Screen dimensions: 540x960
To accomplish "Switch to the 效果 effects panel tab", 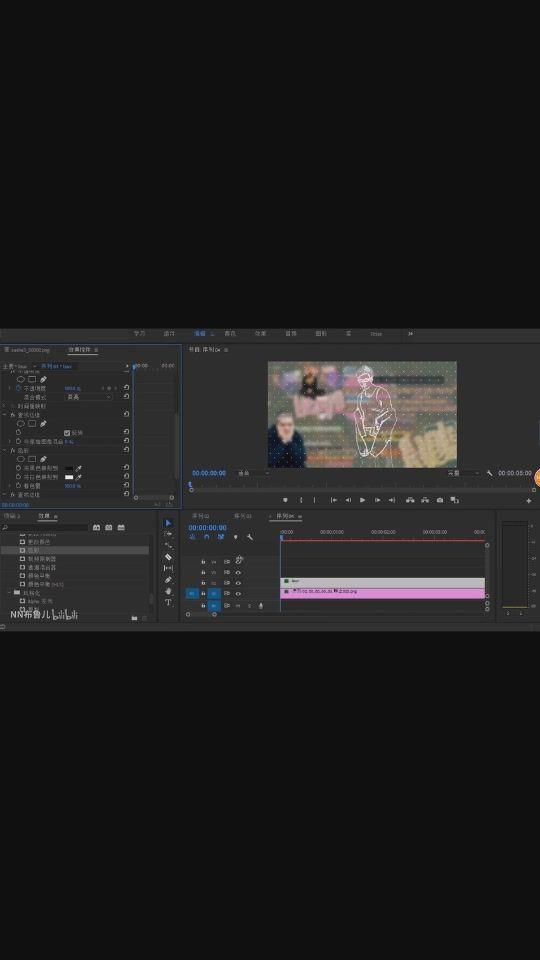I will pos(45,516).
